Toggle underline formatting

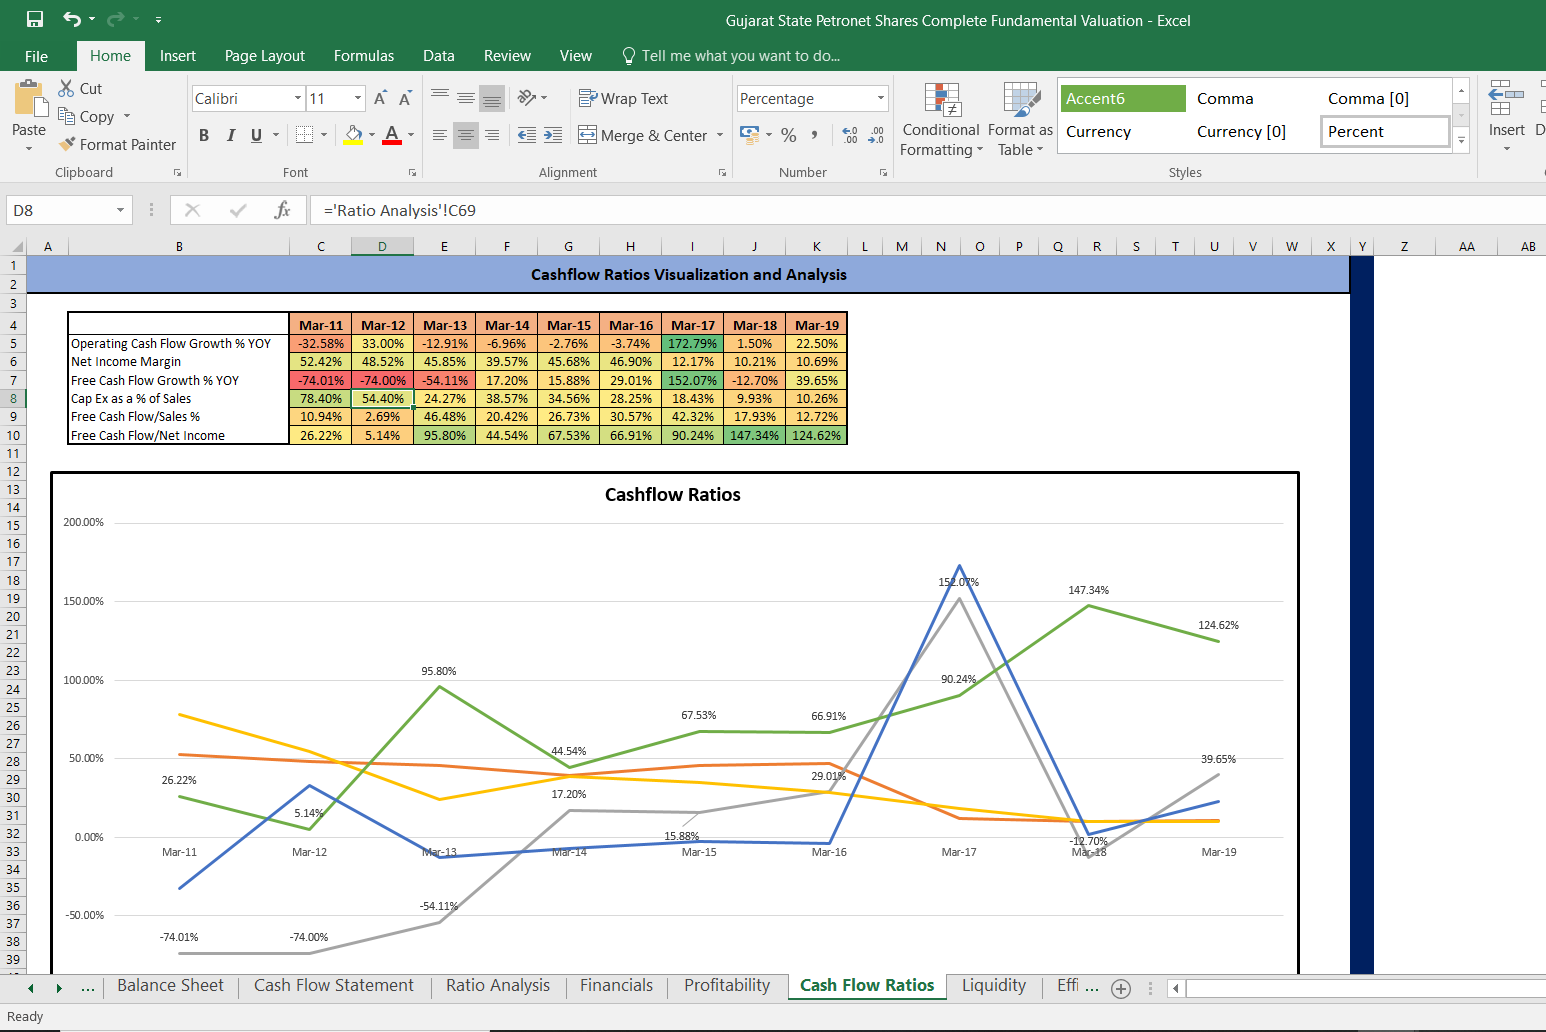257,135
